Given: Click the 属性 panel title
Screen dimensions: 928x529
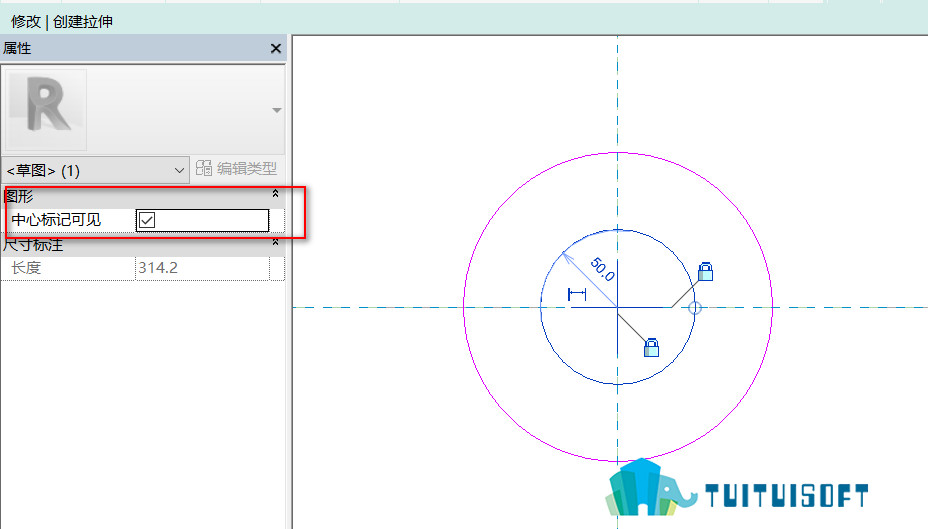Looking at the screenshot, I should tap(17, 49).
